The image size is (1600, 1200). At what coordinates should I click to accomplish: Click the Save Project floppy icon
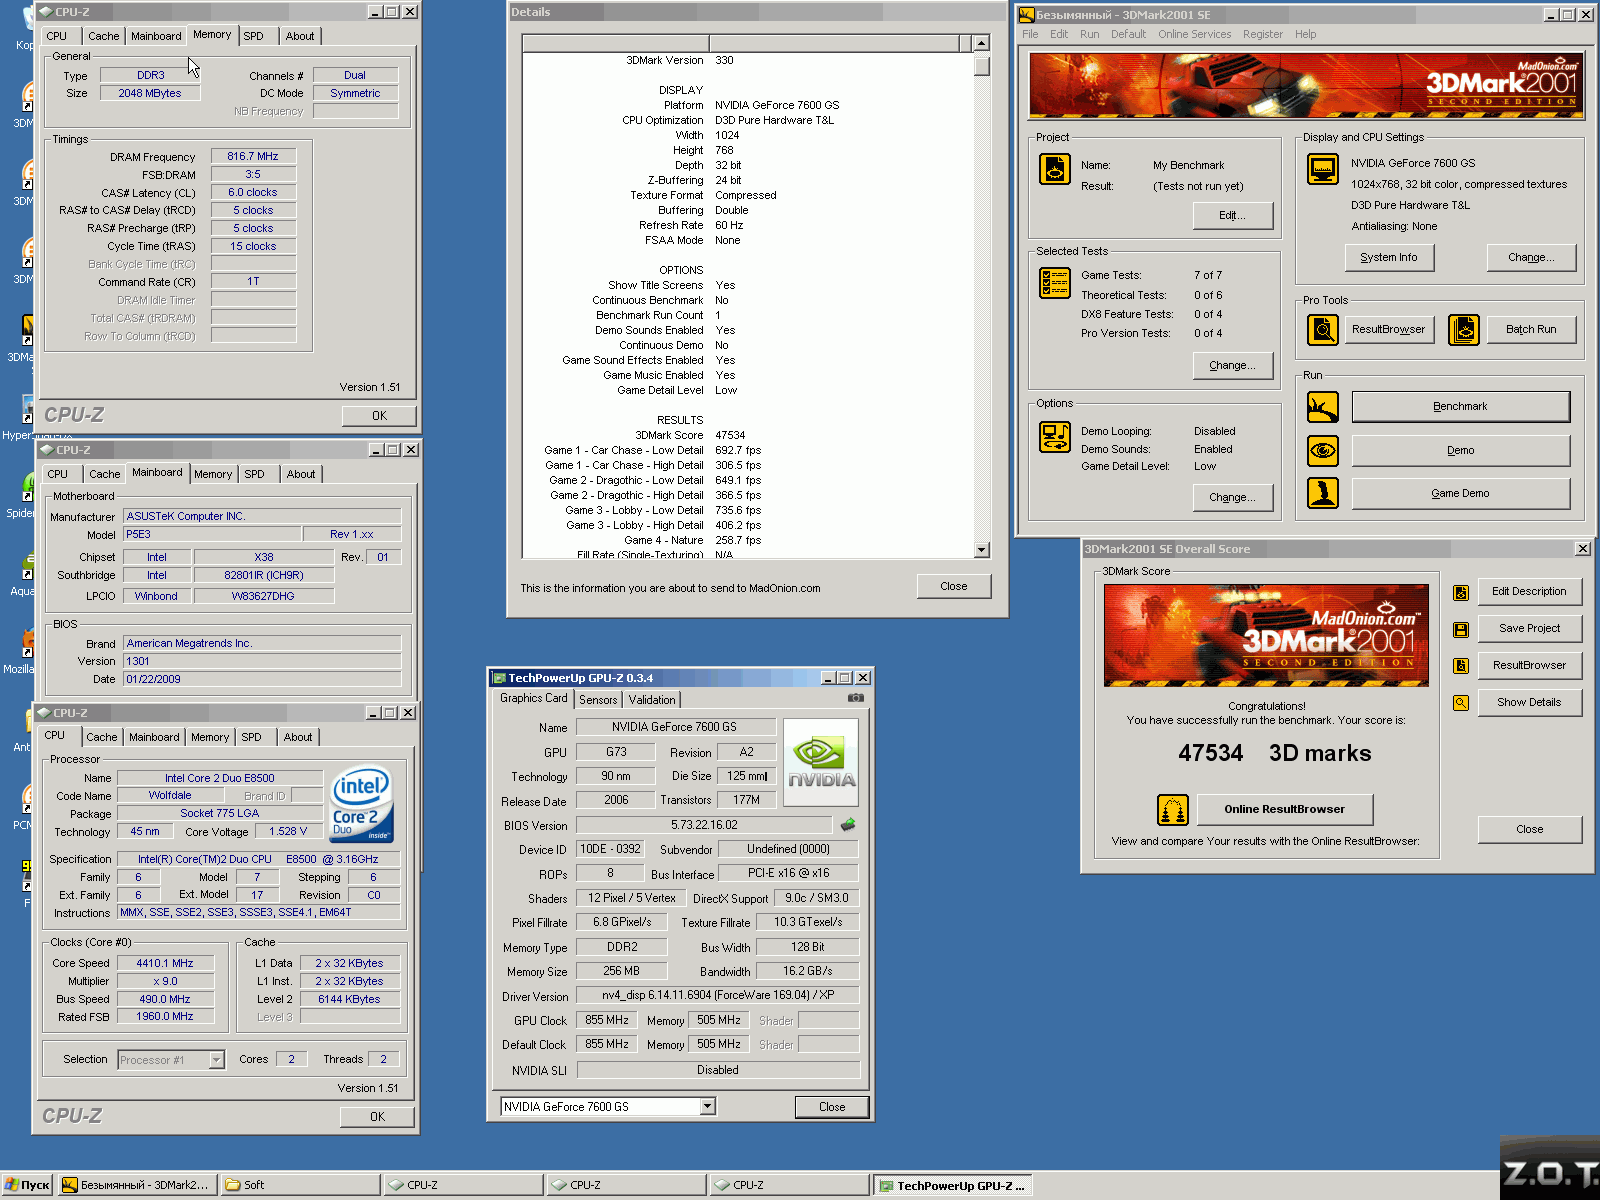[x=1461, y=629]
